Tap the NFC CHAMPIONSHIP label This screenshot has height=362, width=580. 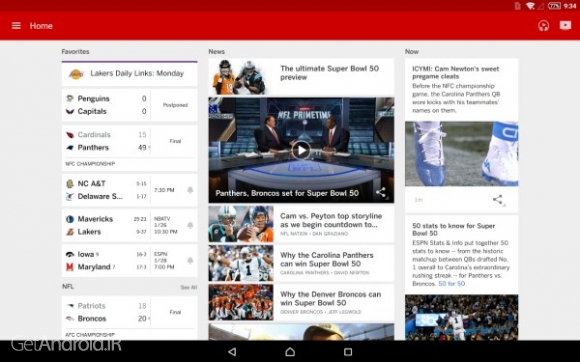(90, 164)
